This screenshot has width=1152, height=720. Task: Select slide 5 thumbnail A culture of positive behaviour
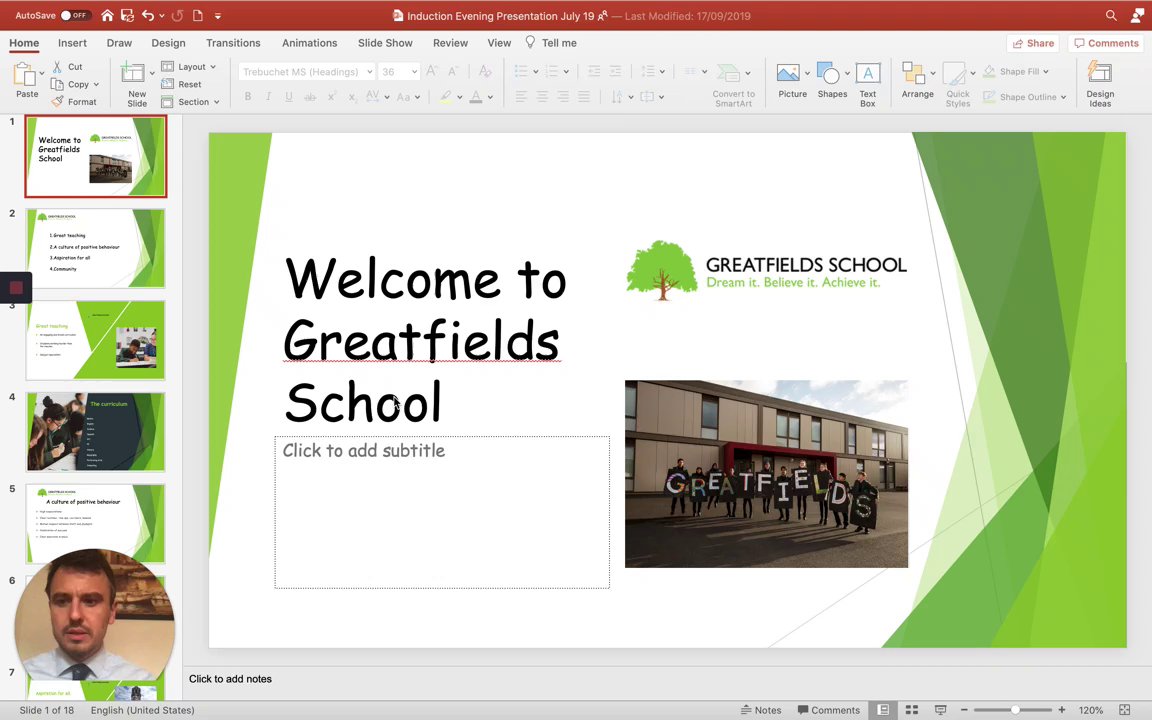point(96,523)
